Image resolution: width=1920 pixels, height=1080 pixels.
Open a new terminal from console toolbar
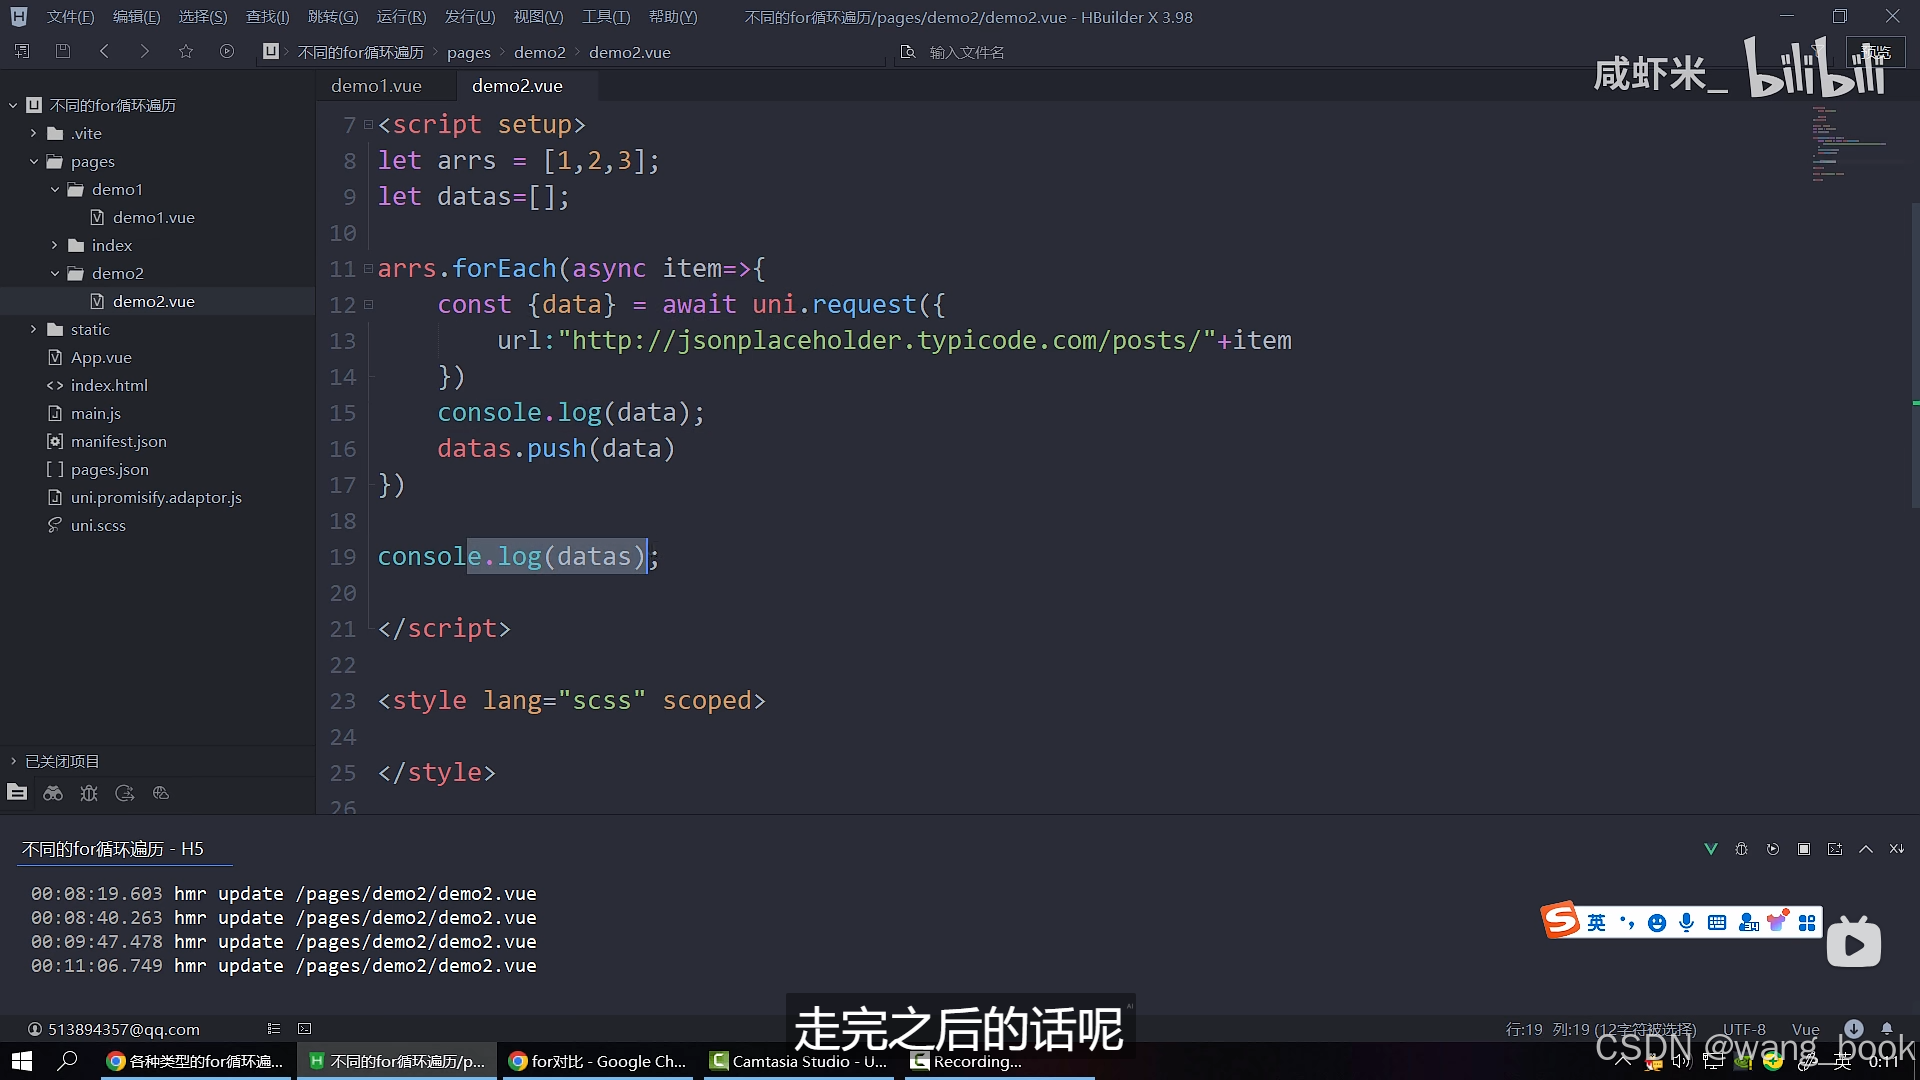tap(1835, 849)
